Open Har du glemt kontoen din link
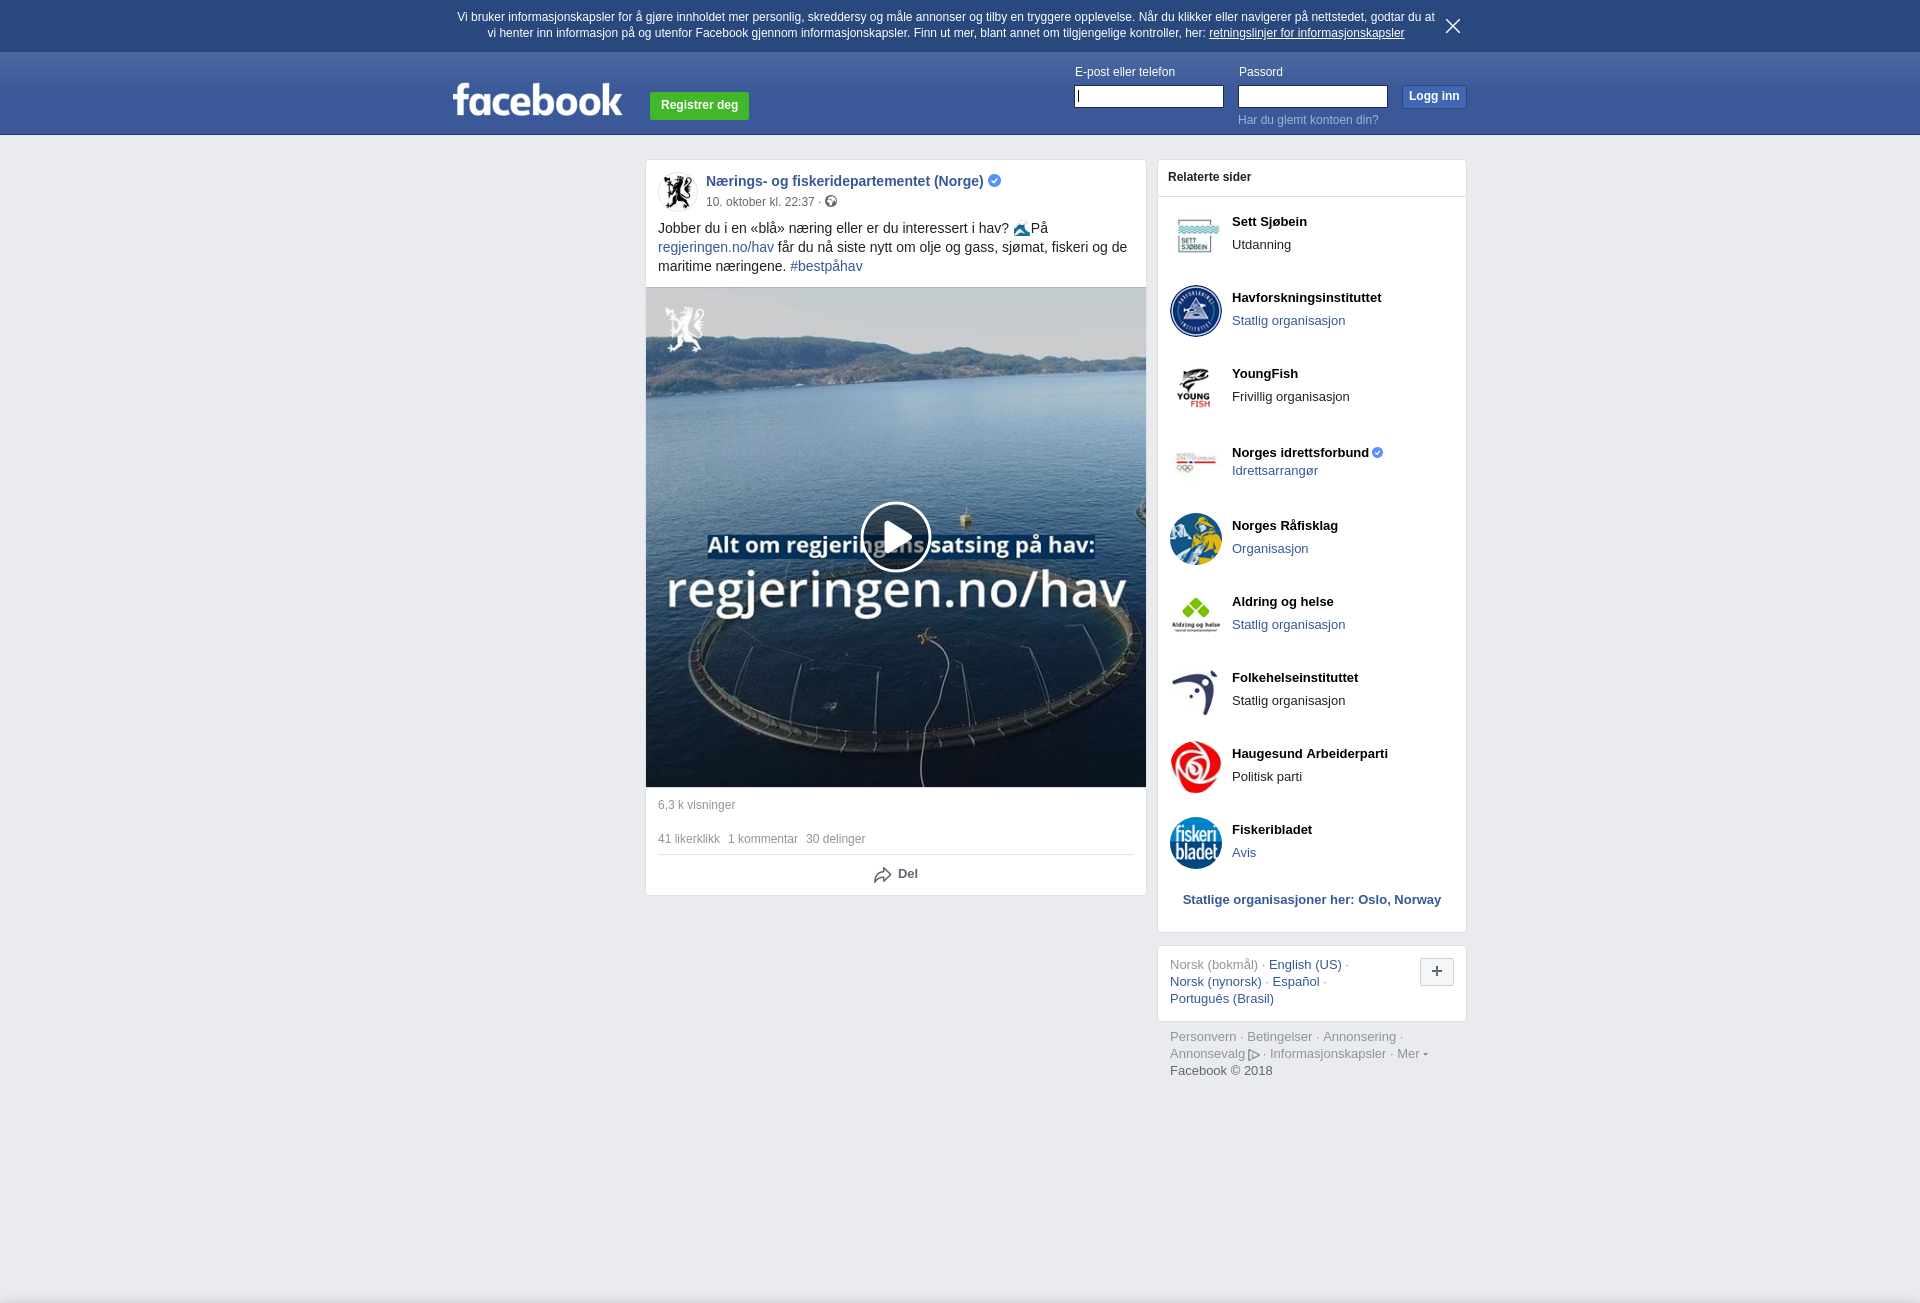The image size is (1920, 1303). [x=1308, y=120]
